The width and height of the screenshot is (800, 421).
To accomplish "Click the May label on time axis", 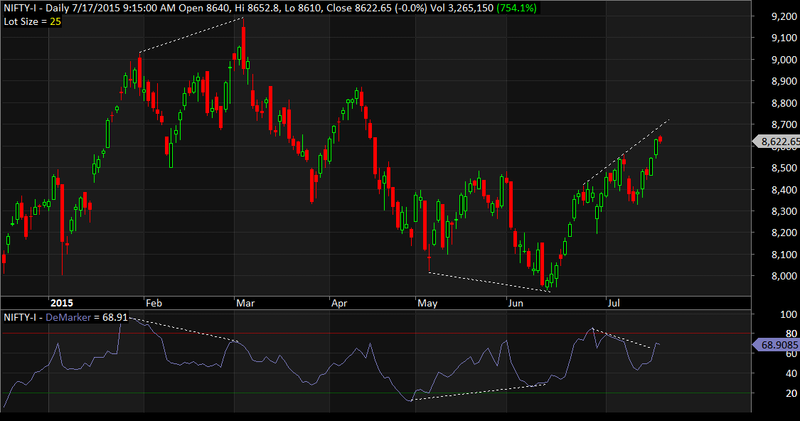I will (x=427, y=303).
